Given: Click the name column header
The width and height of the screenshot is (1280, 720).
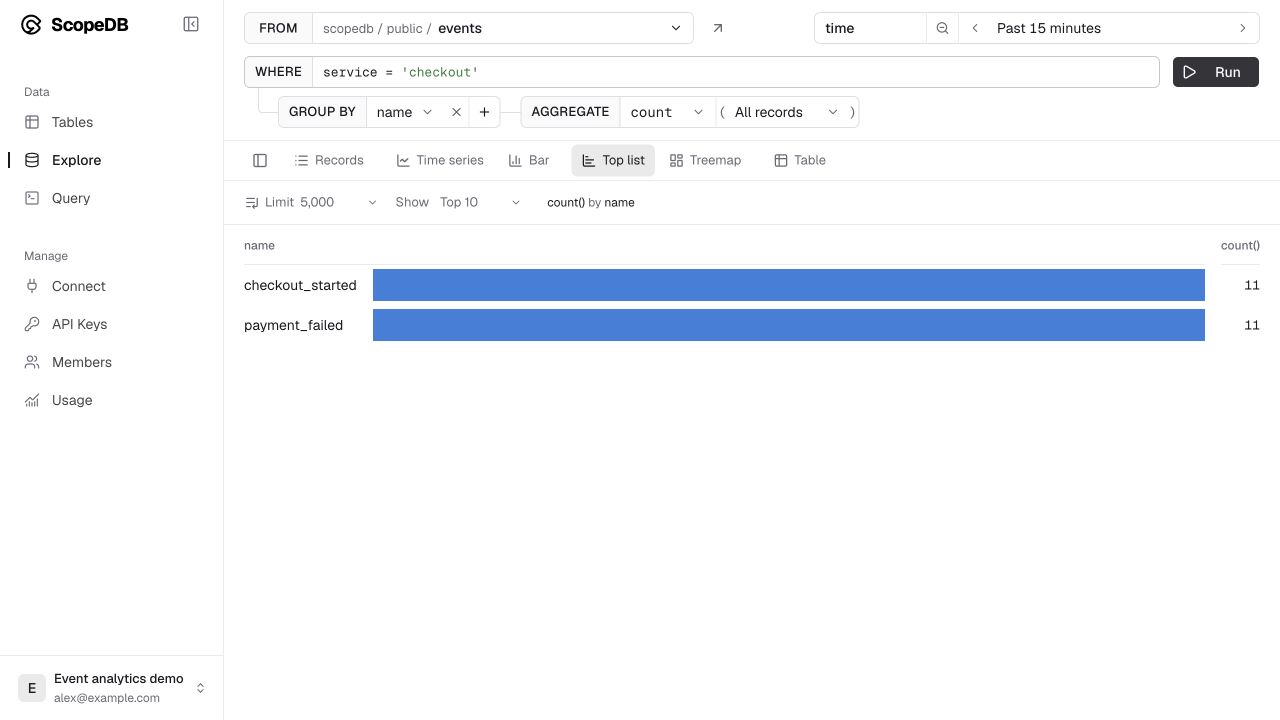Looking at the screenshot, I should pos(259,245).
